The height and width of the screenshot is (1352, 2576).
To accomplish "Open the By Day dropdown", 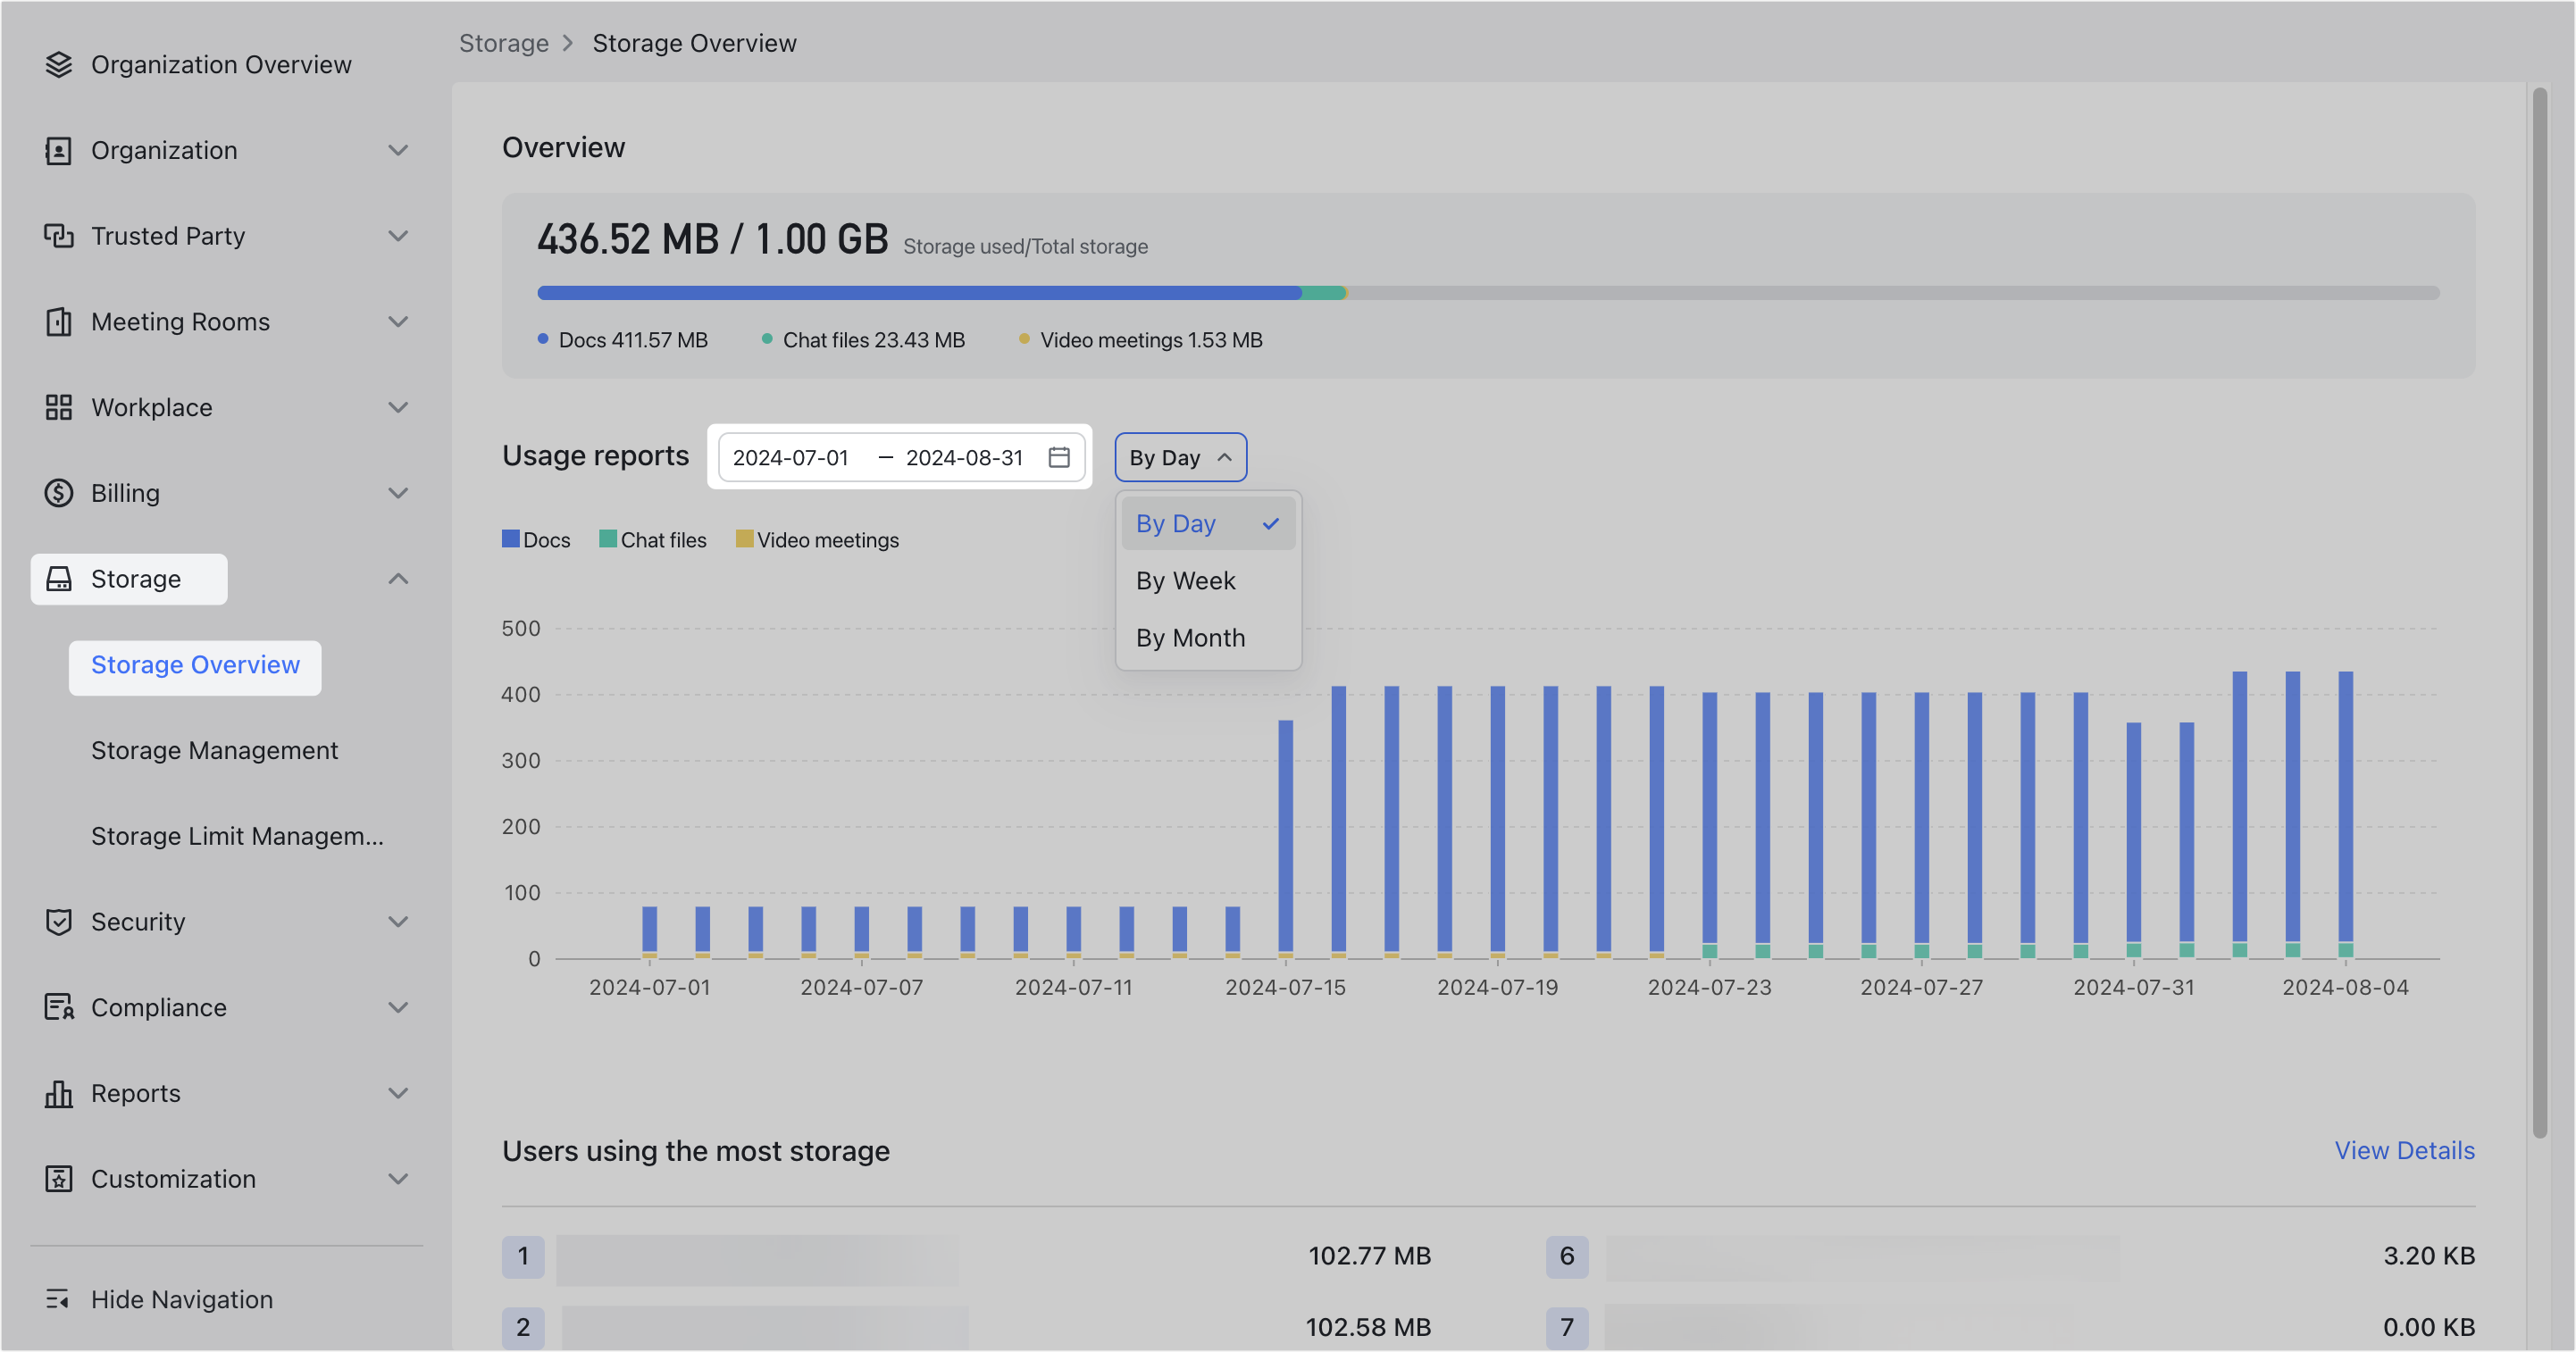I will coord(1180,457).
